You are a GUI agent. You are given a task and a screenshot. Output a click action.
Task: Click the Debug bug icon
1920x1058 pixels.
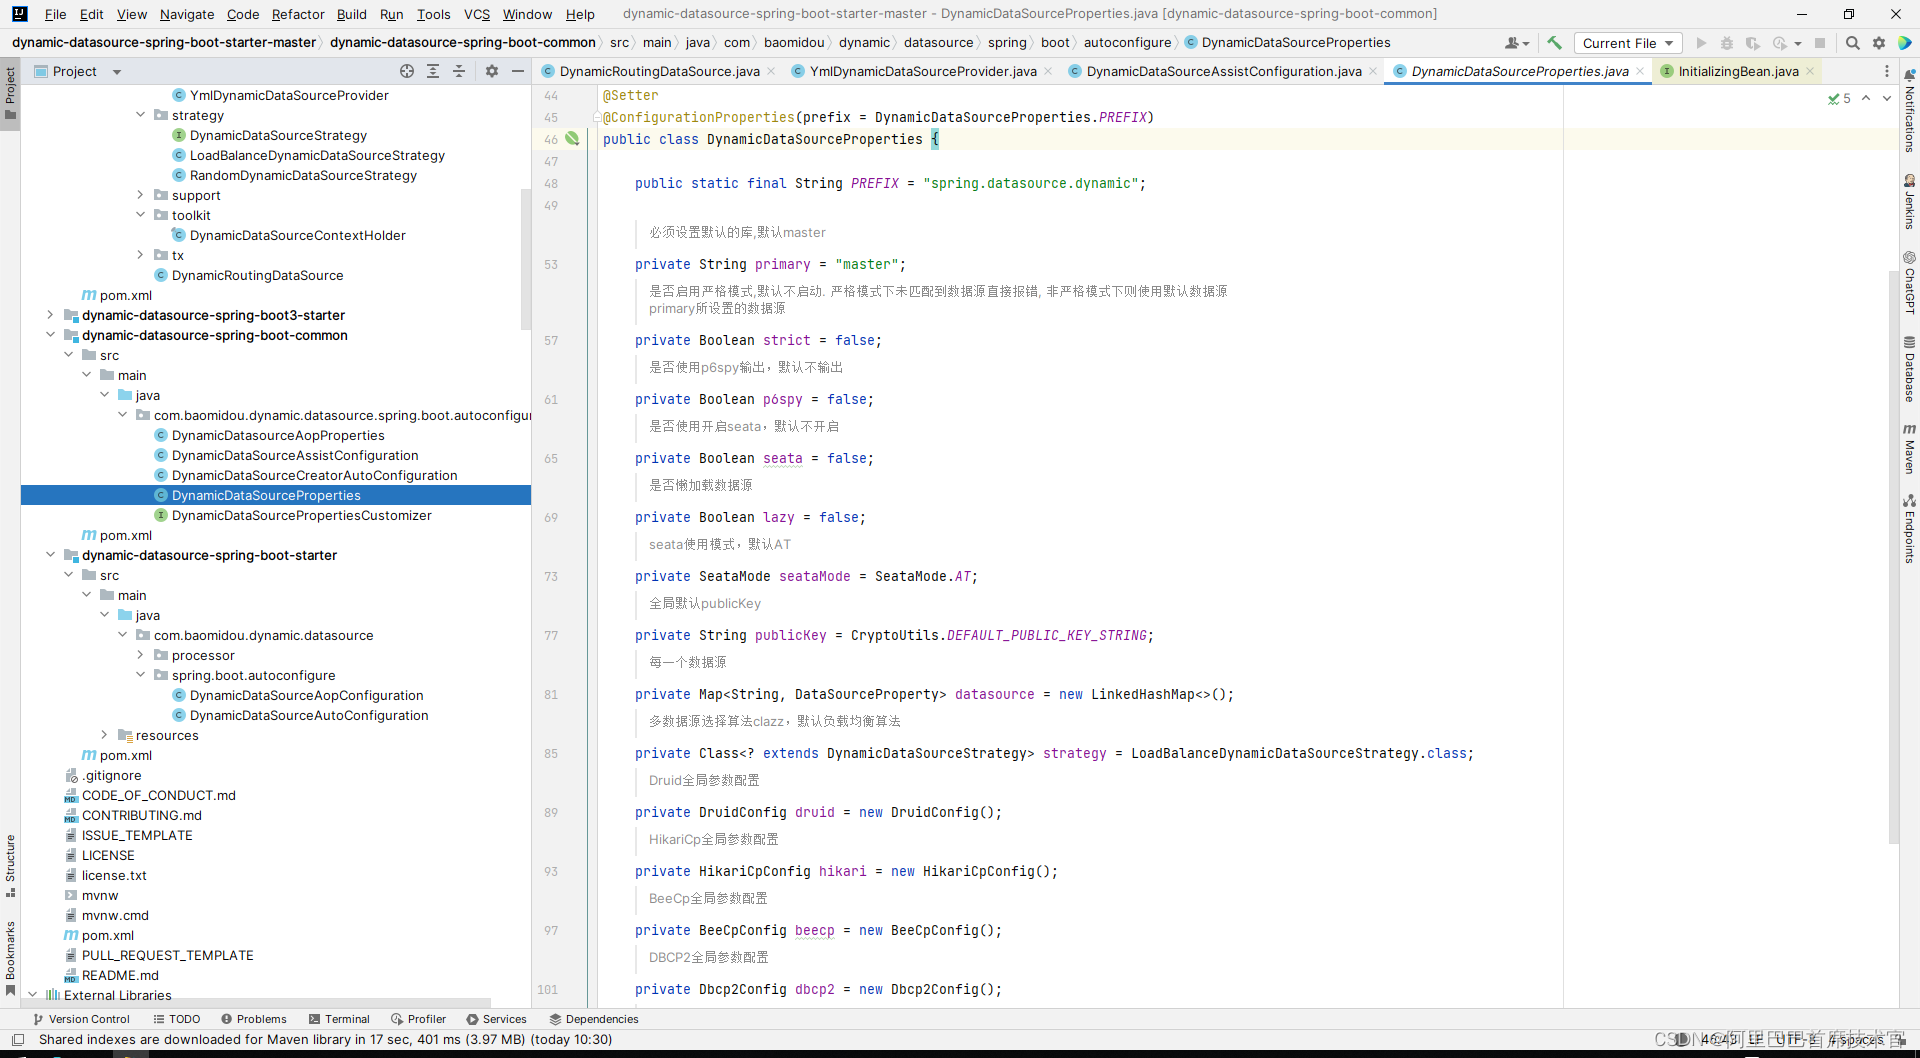1727,43
